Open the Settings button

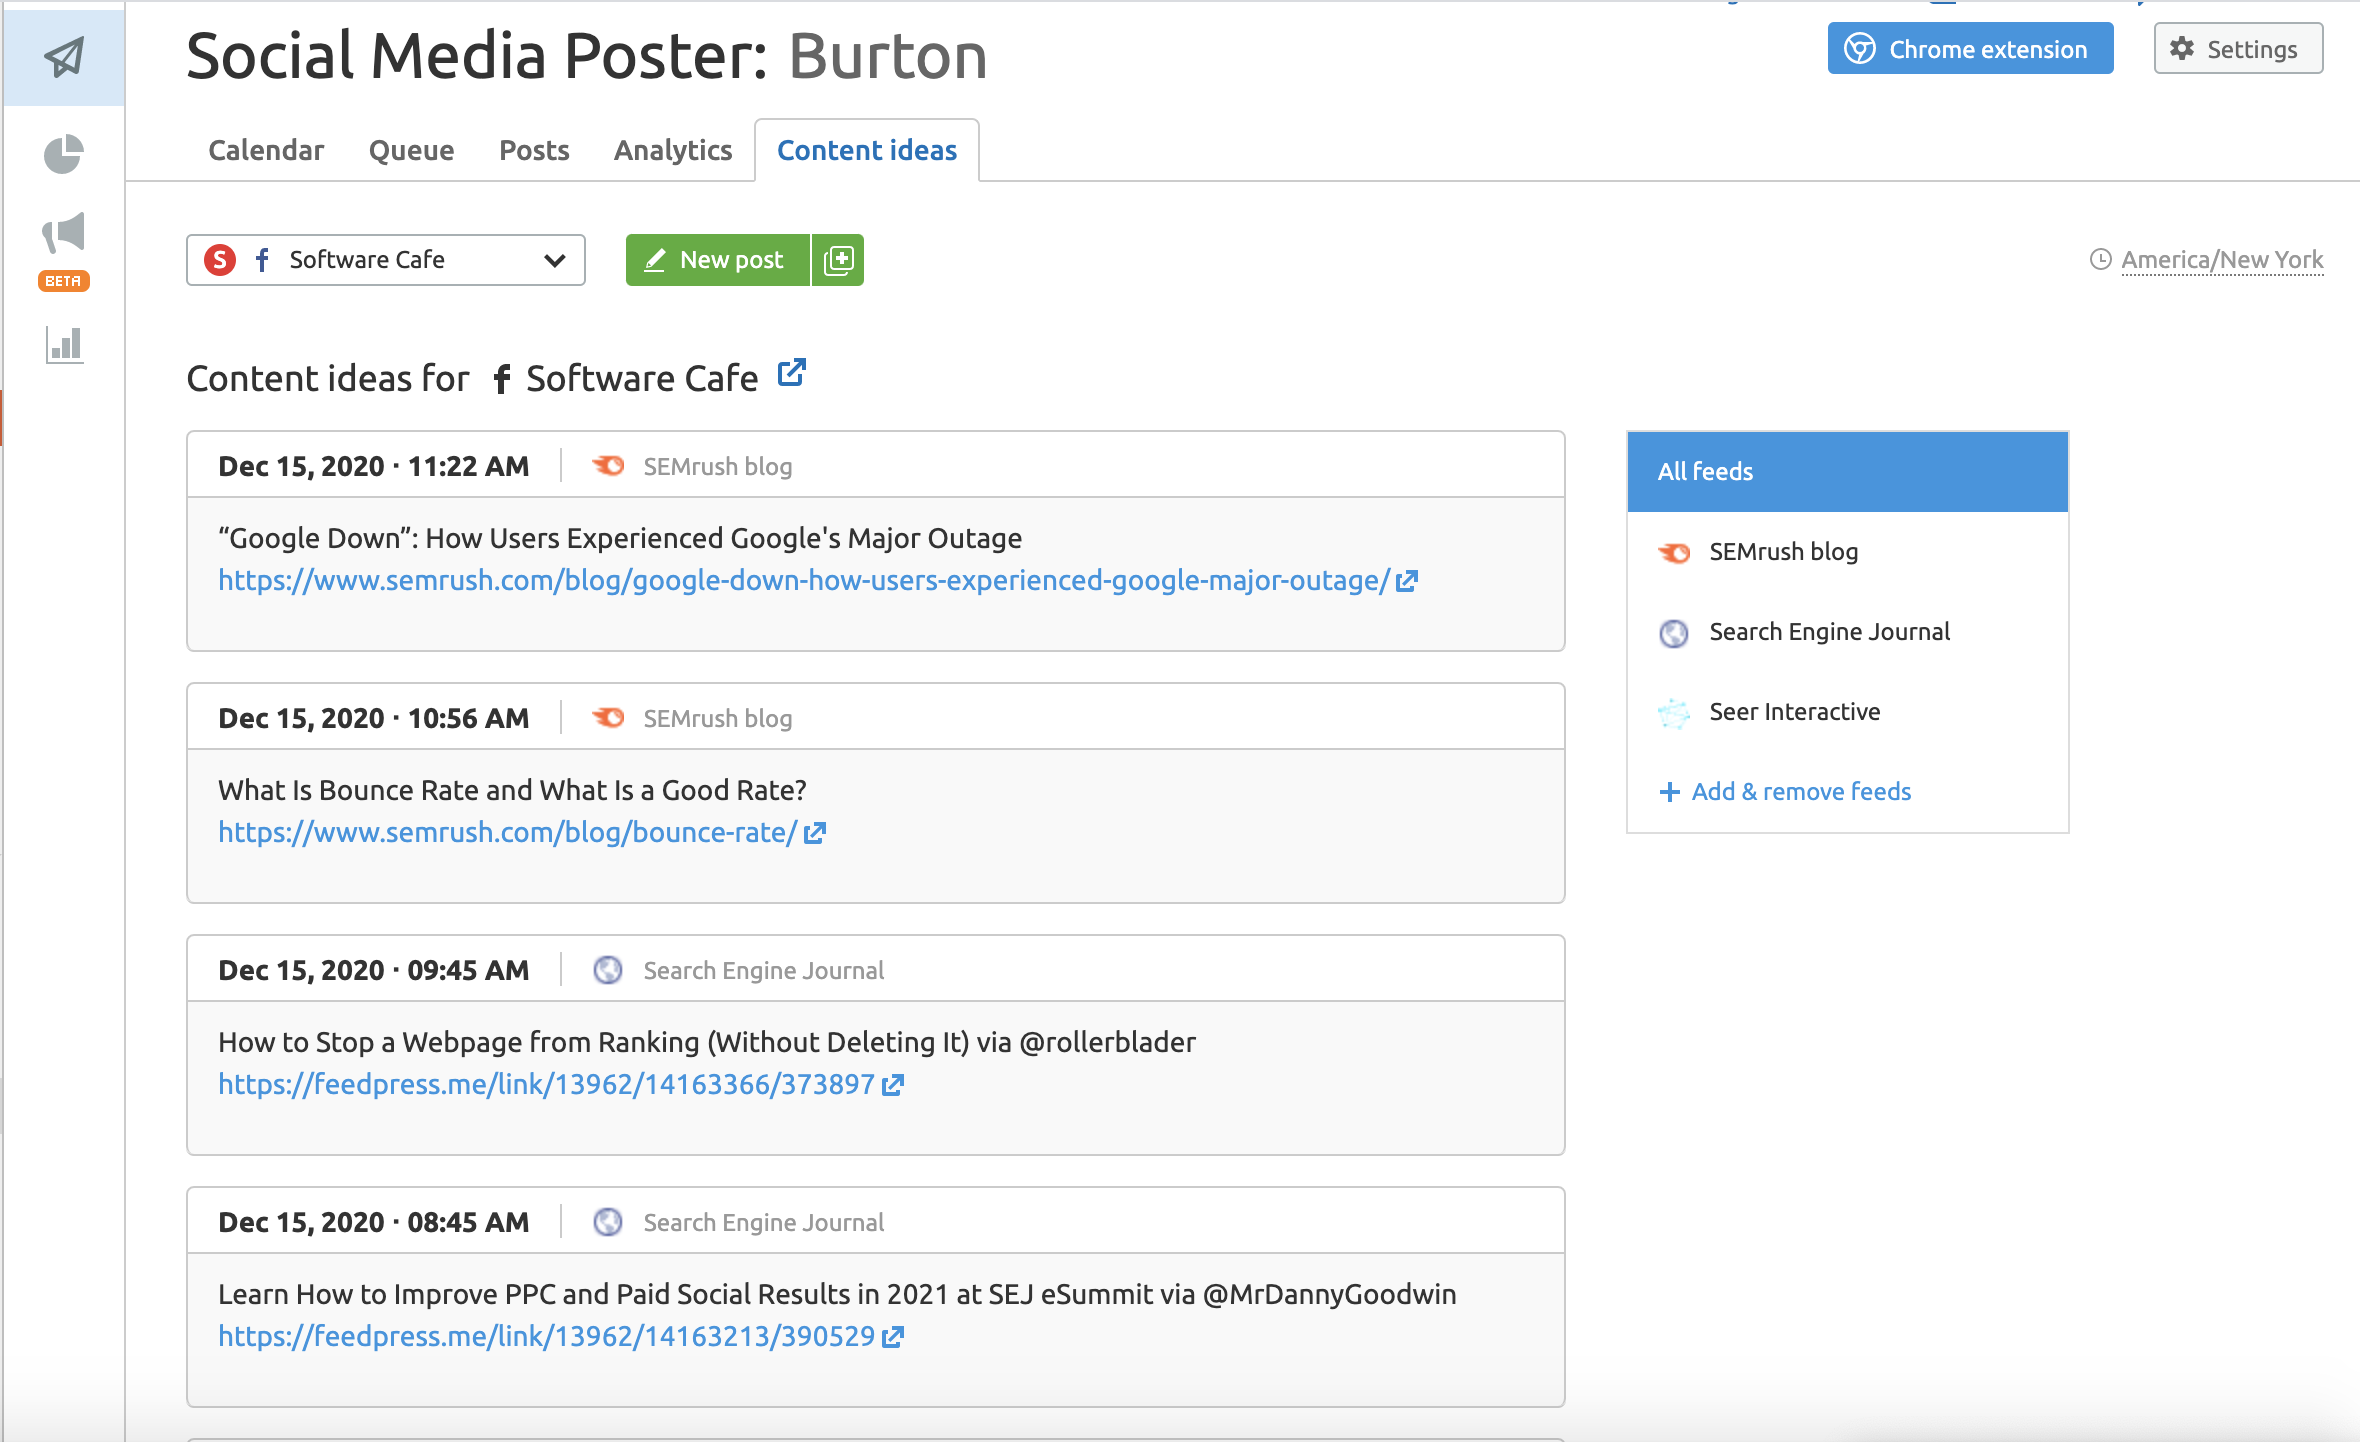(x=2238, y=49)
